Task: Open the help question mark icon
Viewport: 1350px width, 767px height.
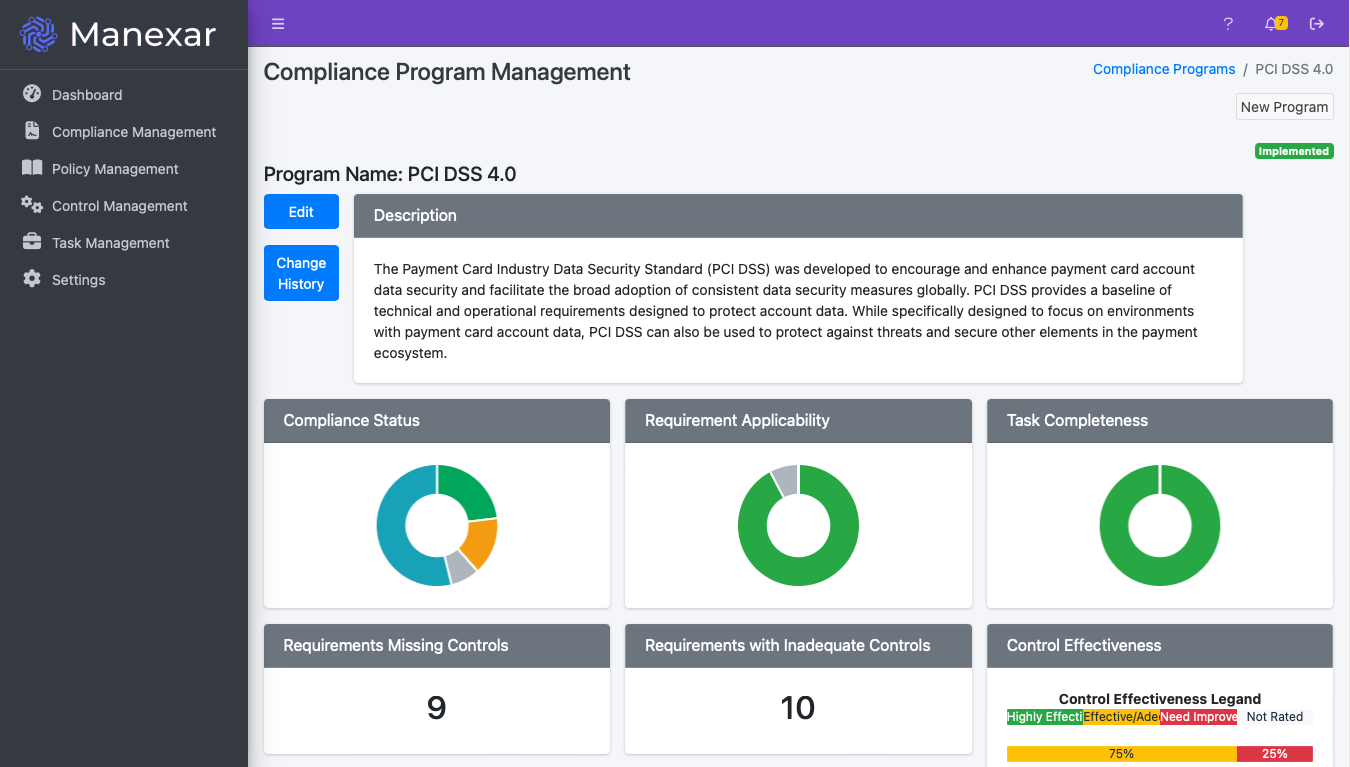Action: click(x=1228, y=24)
